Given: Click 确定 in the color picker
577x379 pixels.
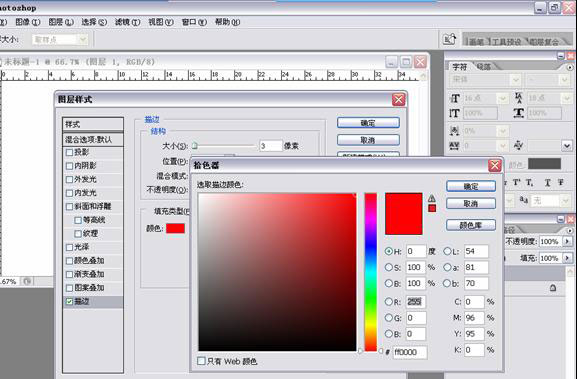Looking at the screenshot, I should [471, 186].
